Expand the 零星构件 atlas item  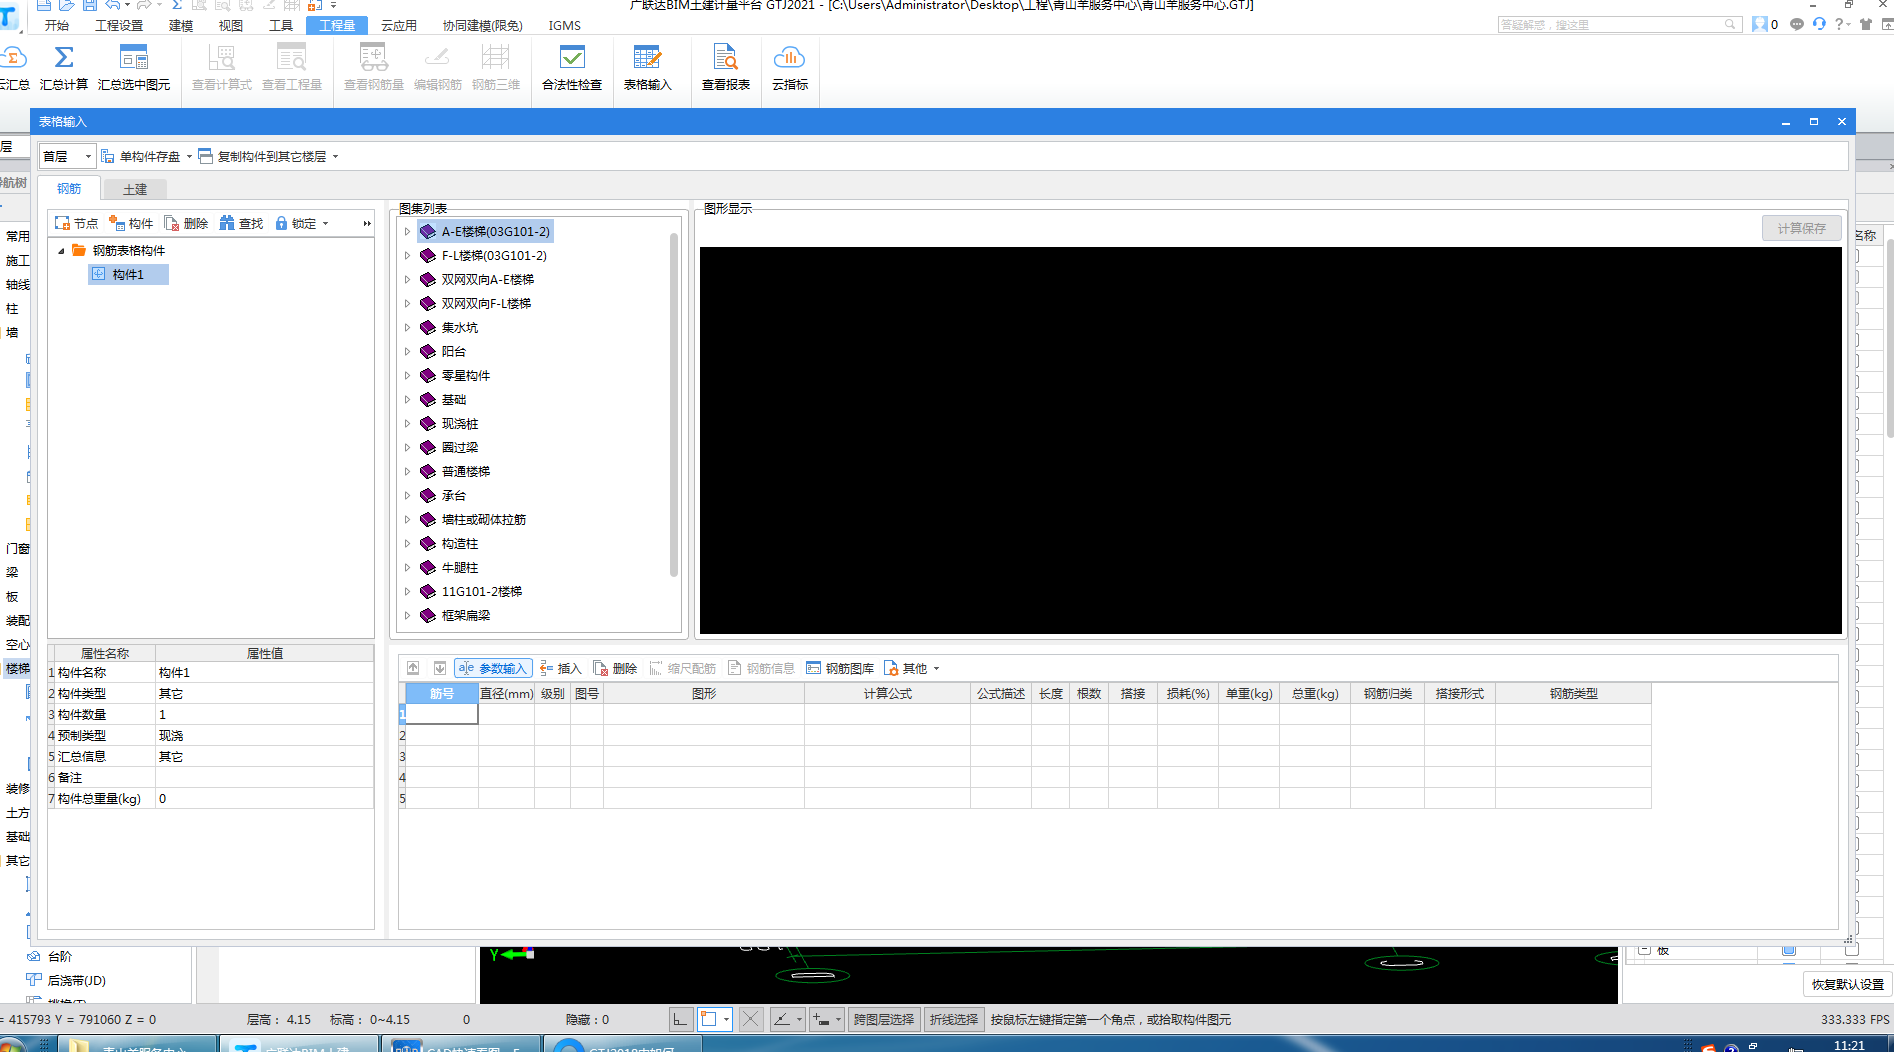tap(407, 375)
